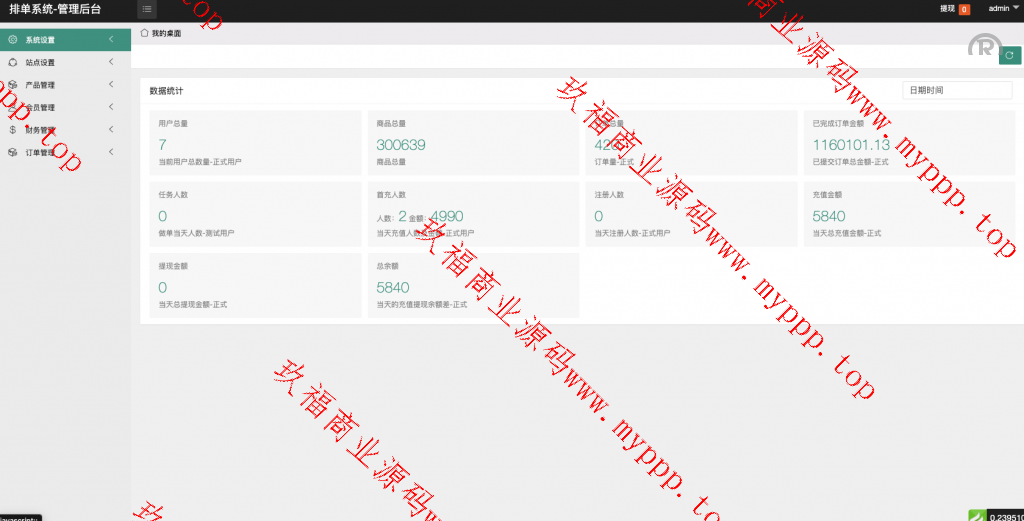Image resolution: width=1024 pixels, height=521 pixels.
Task: Click the 提现 link in the top bar
Action: point(947,9)
